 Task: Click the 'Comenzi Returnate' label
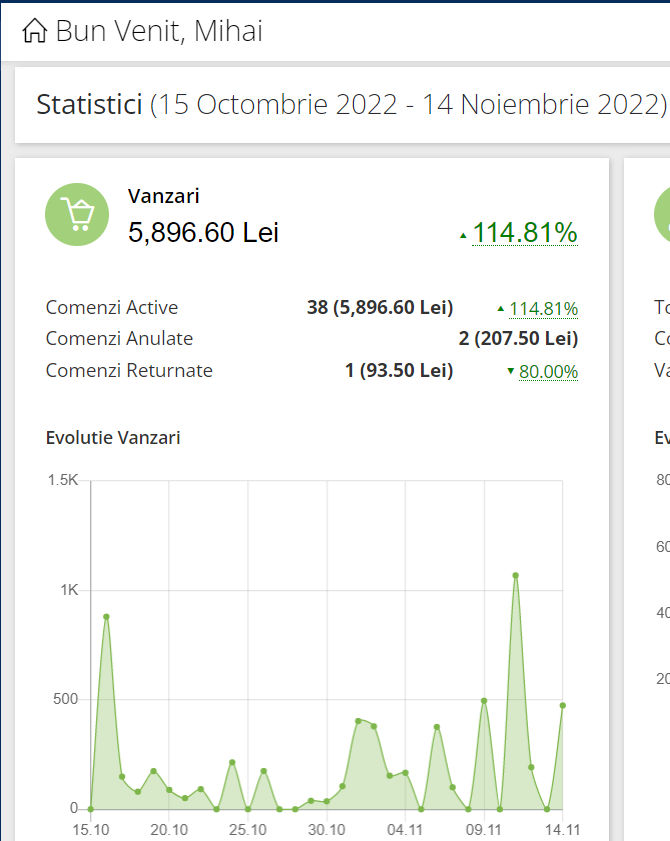(129, 371)
